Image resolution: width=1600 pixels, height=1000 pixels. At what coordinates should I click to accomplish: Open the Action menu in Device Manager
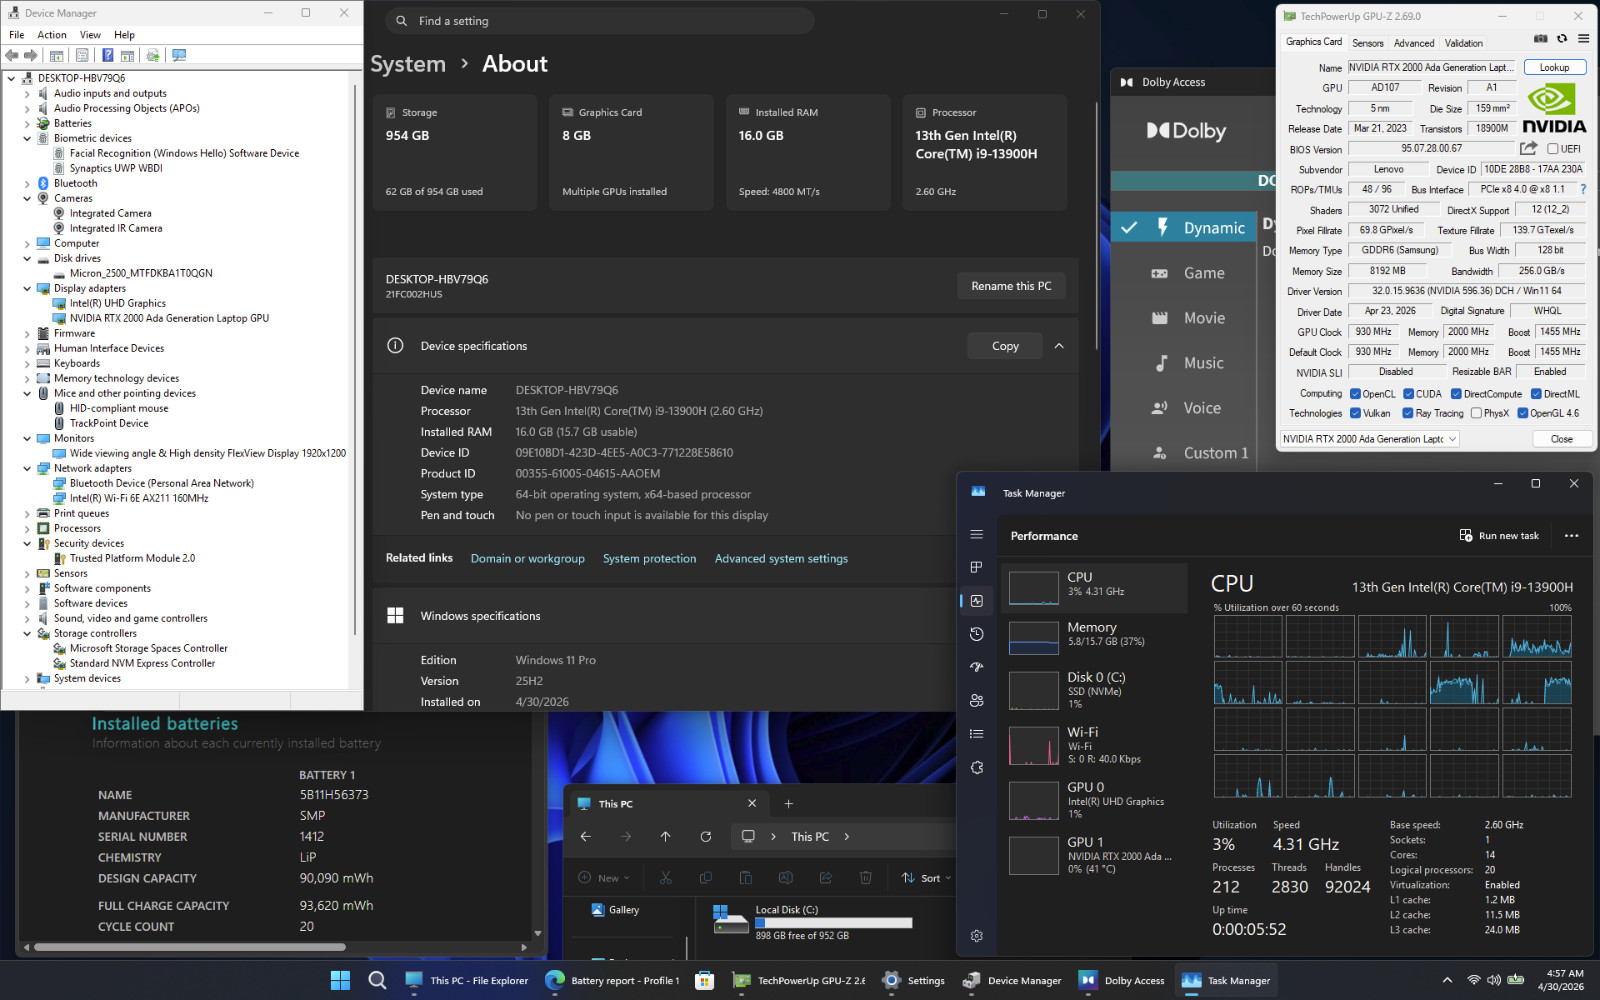click(x=52, y=35)
